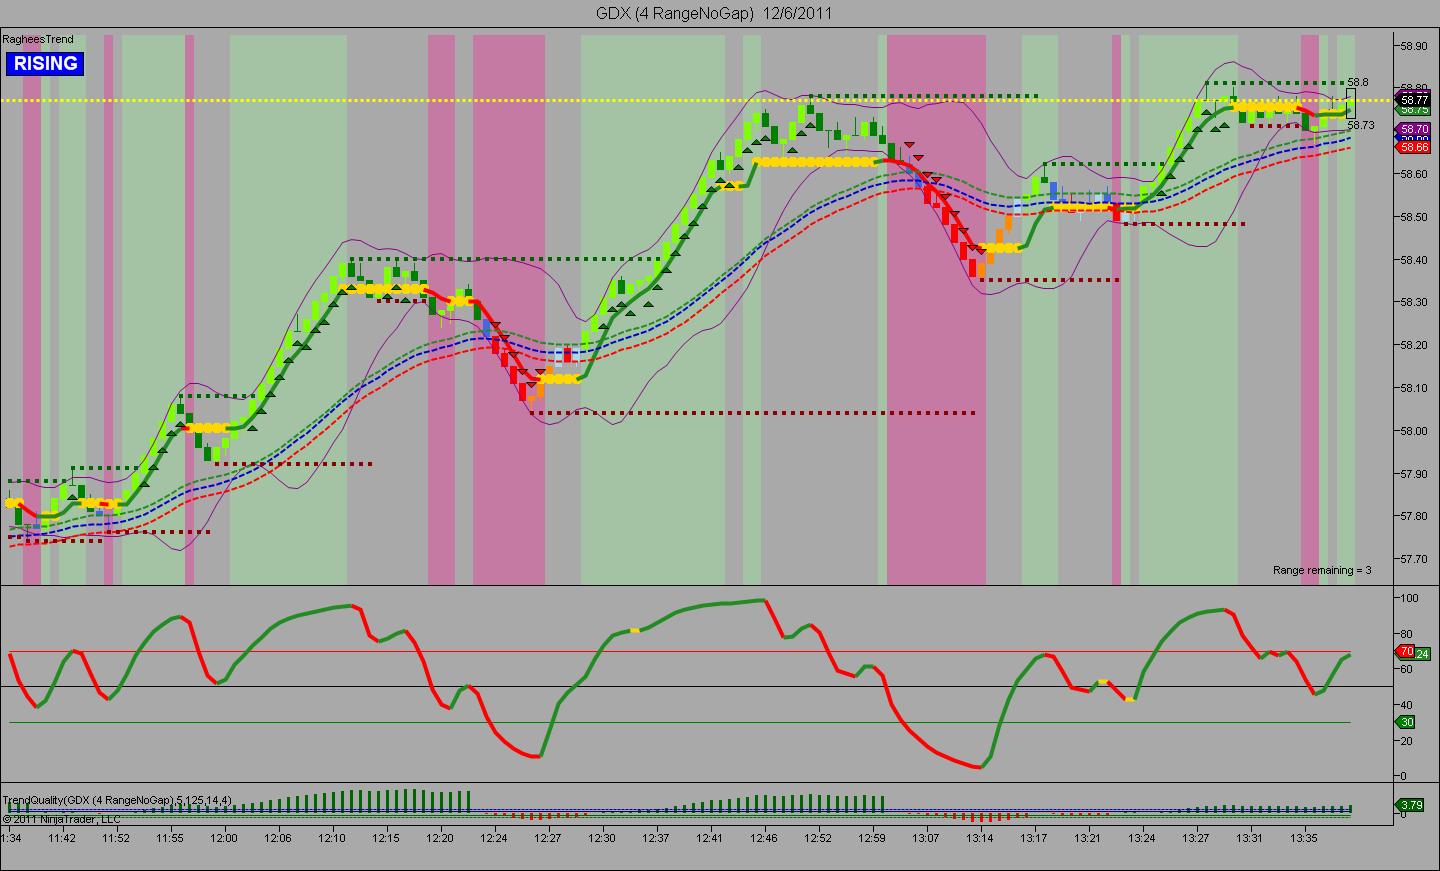Click the 58.8 high label beside last bar
Screen dimensions: 1440x871
coord(1358,82)
